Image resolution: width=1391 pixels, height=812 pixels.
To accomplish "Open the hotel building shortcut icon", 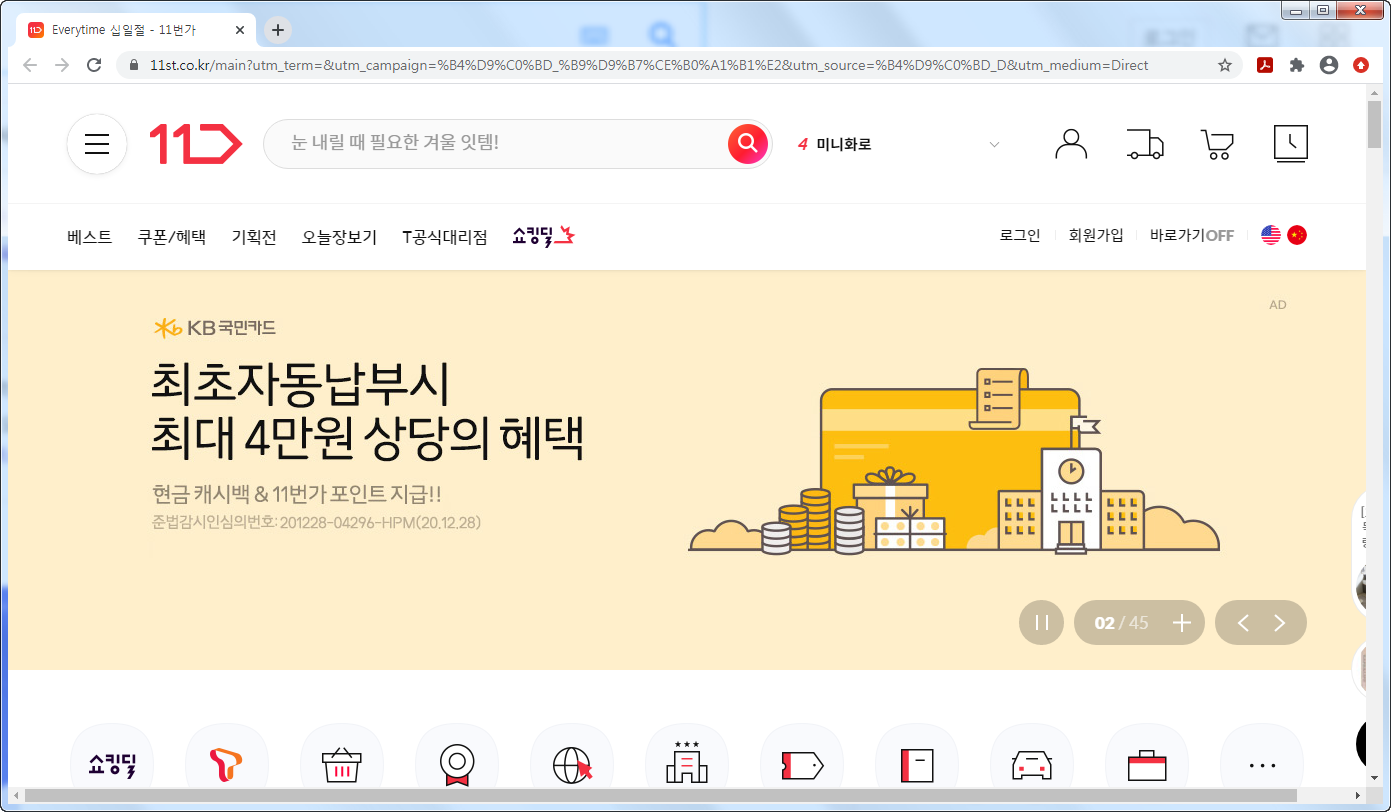I will click(x=687, y=766).
